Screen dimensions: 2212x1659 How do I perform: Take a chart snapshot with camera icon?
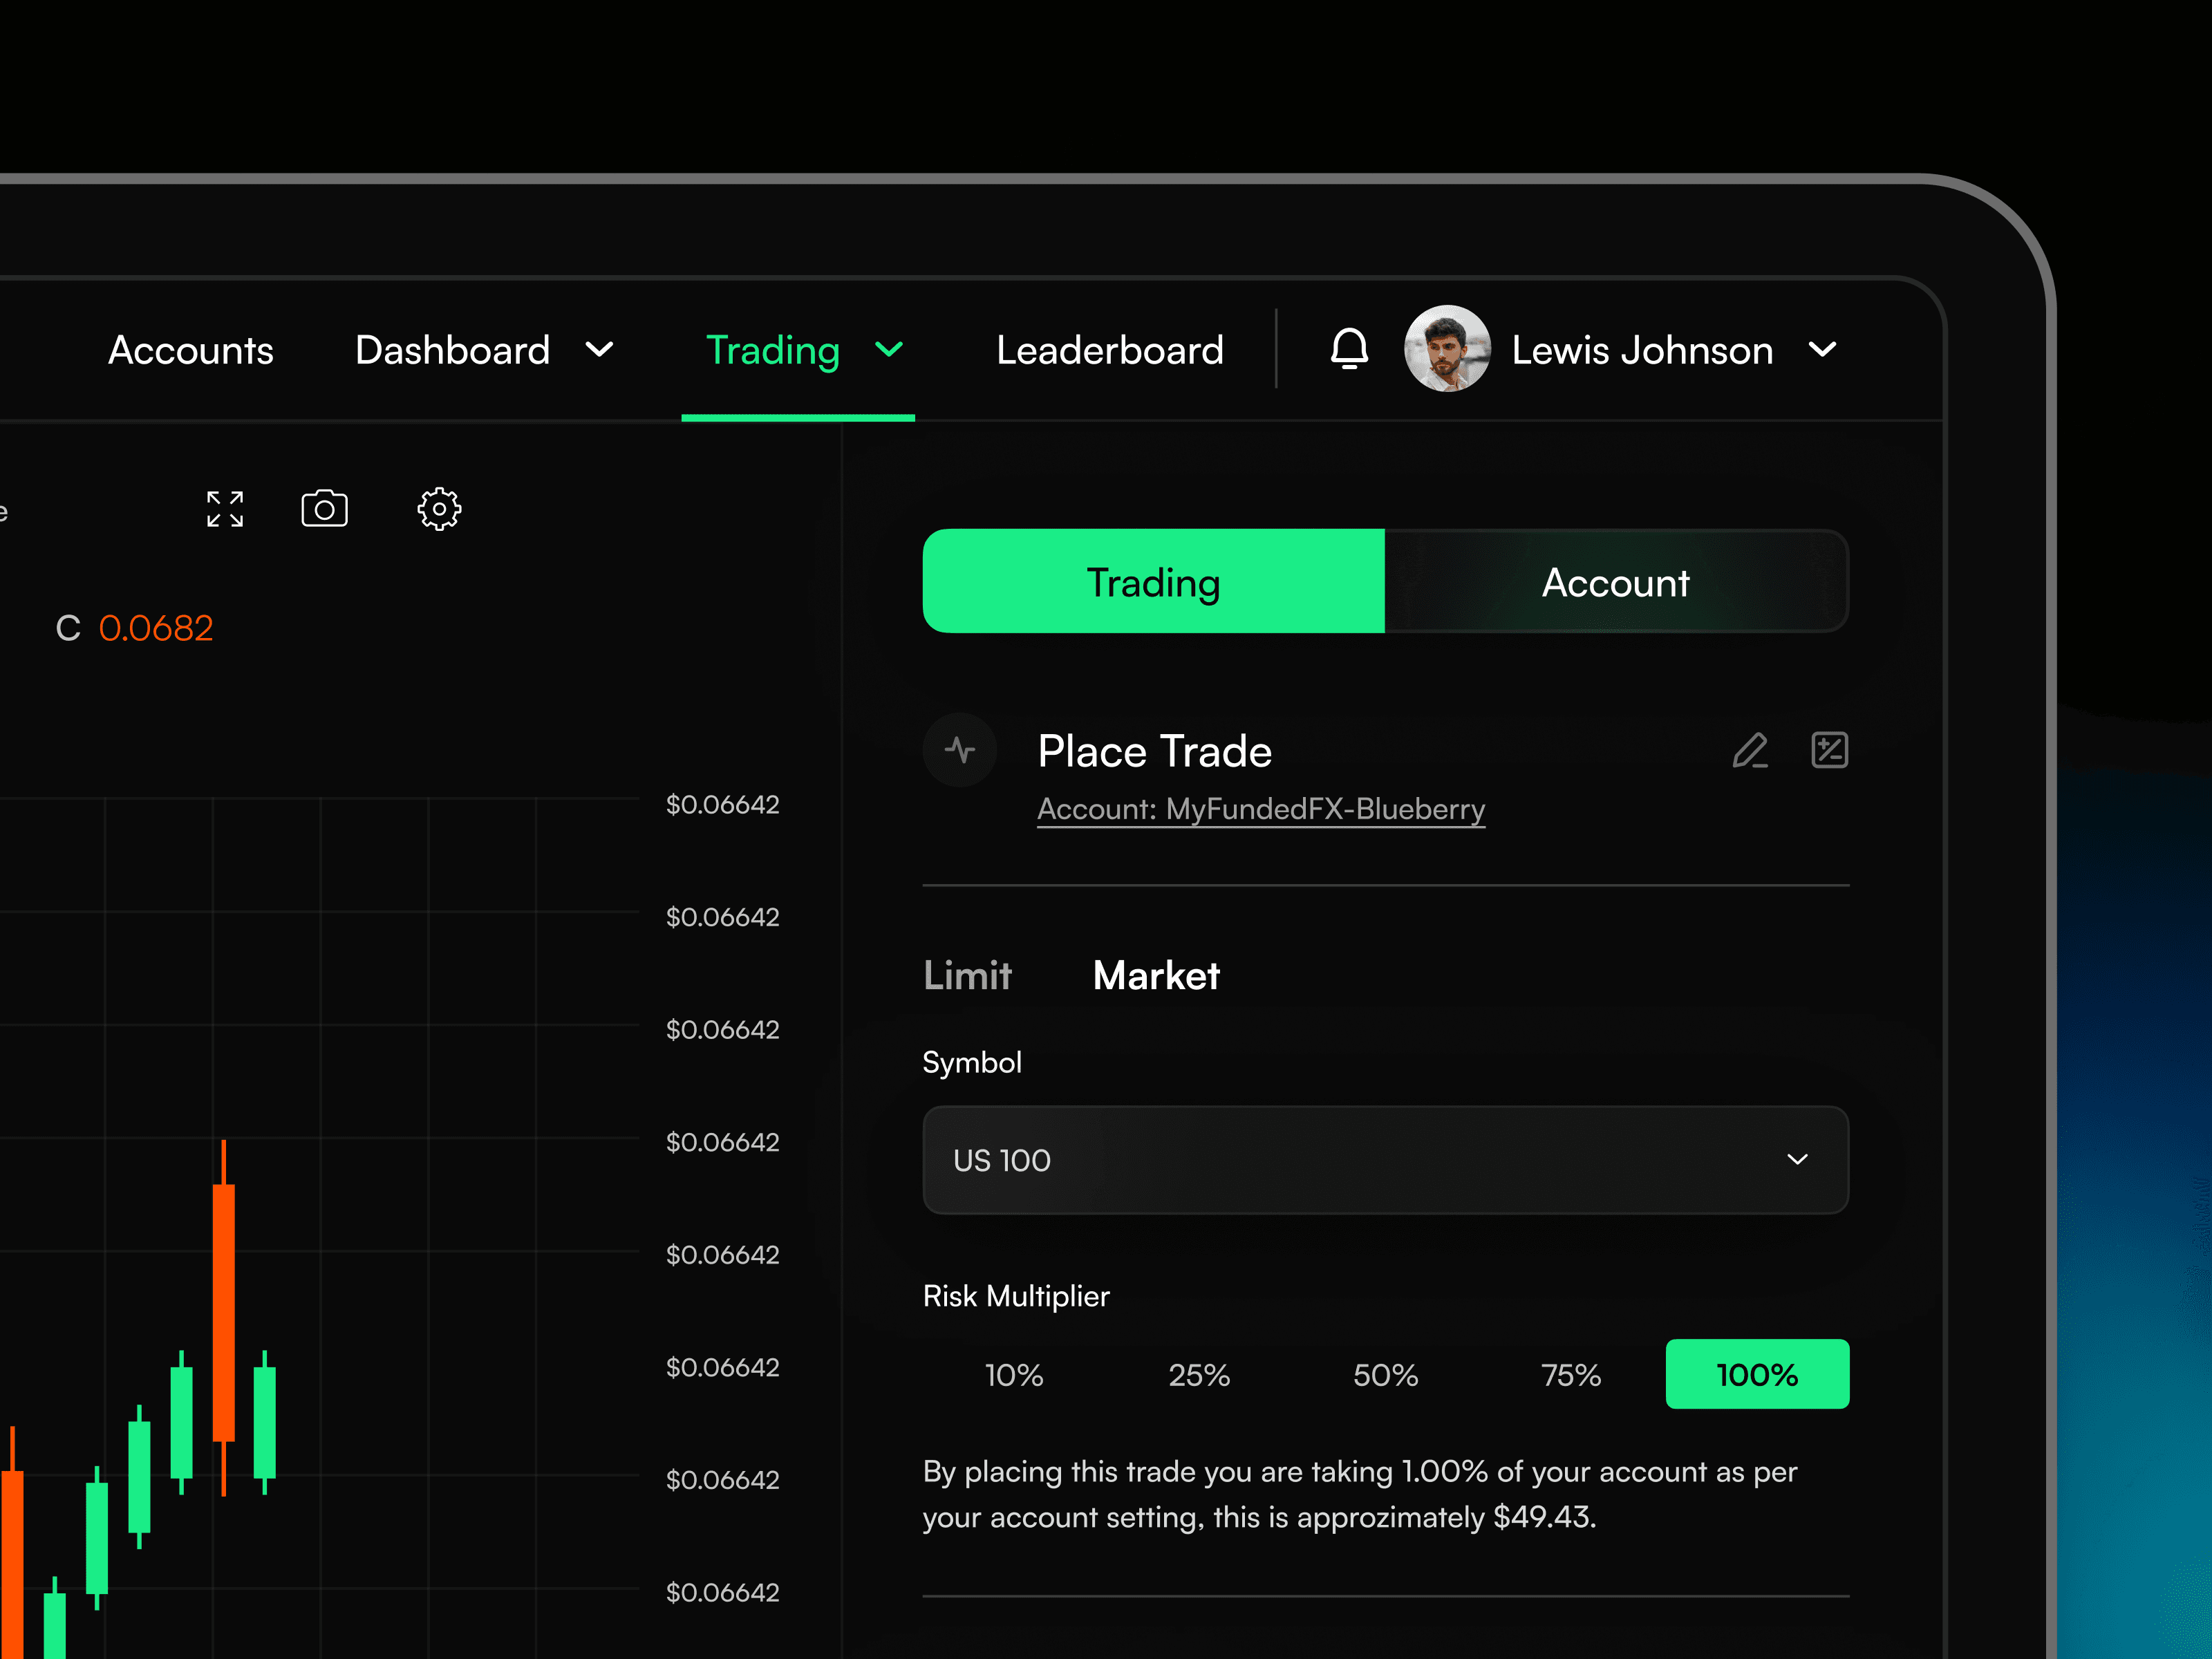[x=324, y=509]
